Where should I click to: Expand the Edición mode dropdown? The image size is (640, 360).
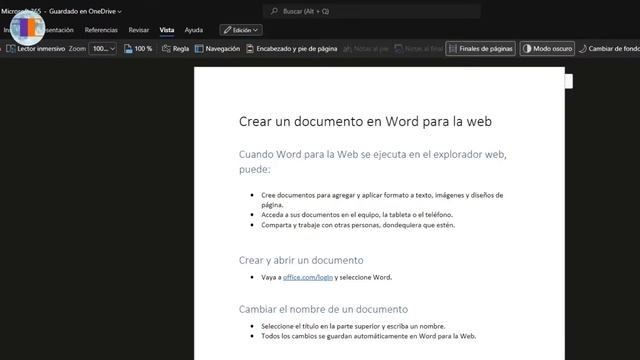[241, 30]
